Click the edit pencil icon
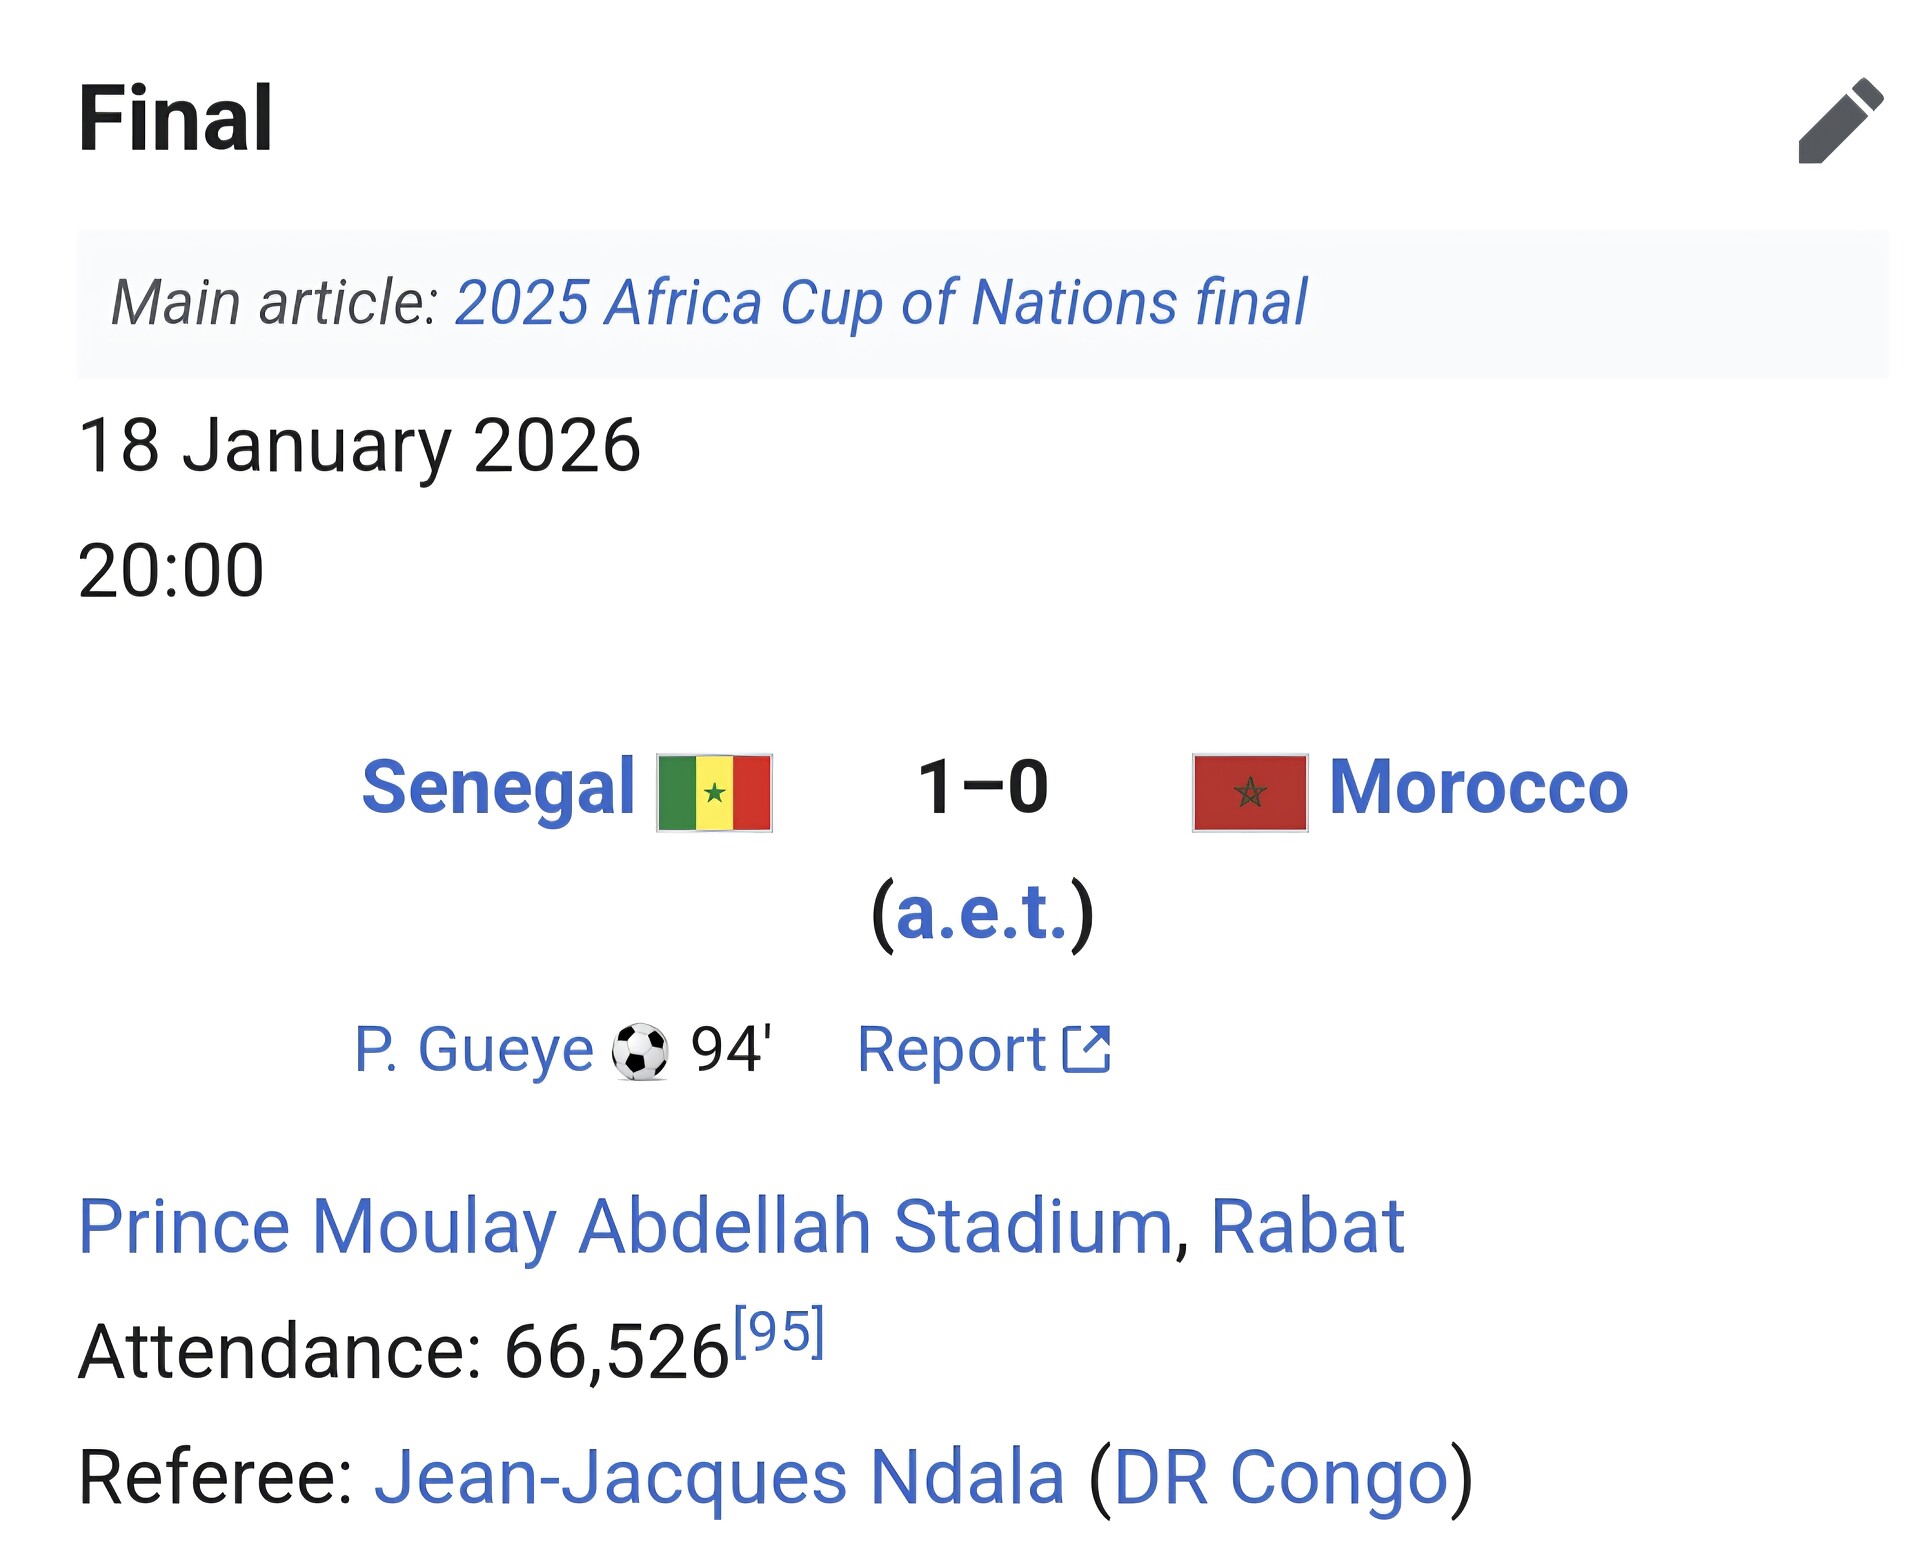The image size is (1920, 1551). click(1840, 120)
